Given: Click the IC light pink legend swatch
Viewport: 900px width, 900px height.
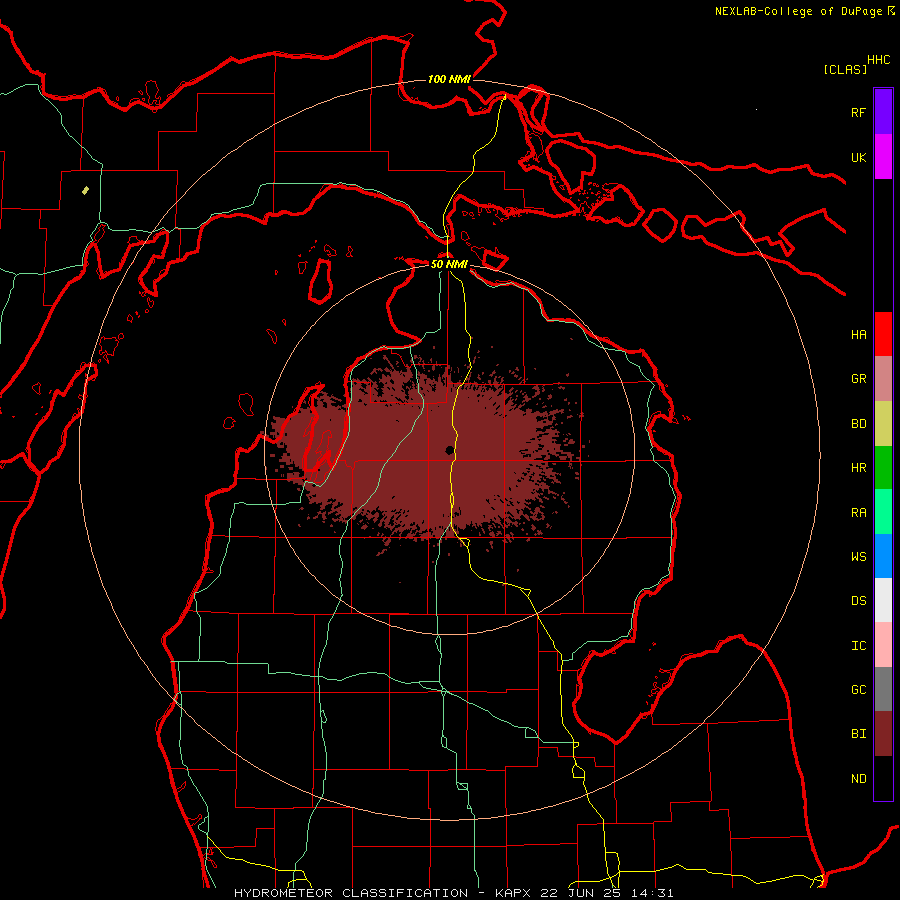Looking at the screenshot, I should tap(883, 645).
